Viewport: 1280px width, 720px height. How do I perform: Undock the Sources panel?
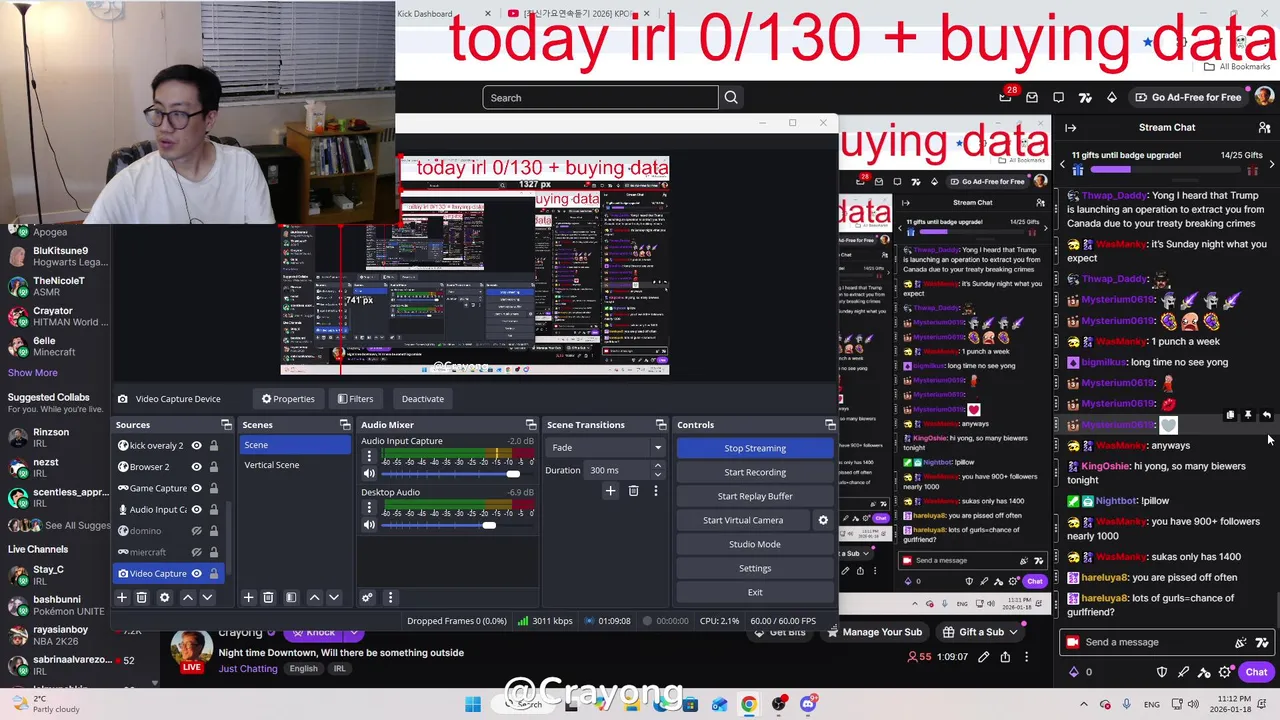coord(226,425)
